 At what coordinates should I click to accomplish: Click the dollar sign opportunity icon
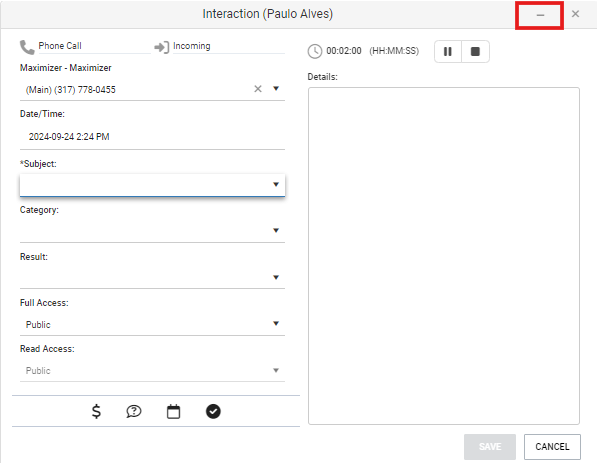coord(96,411)
